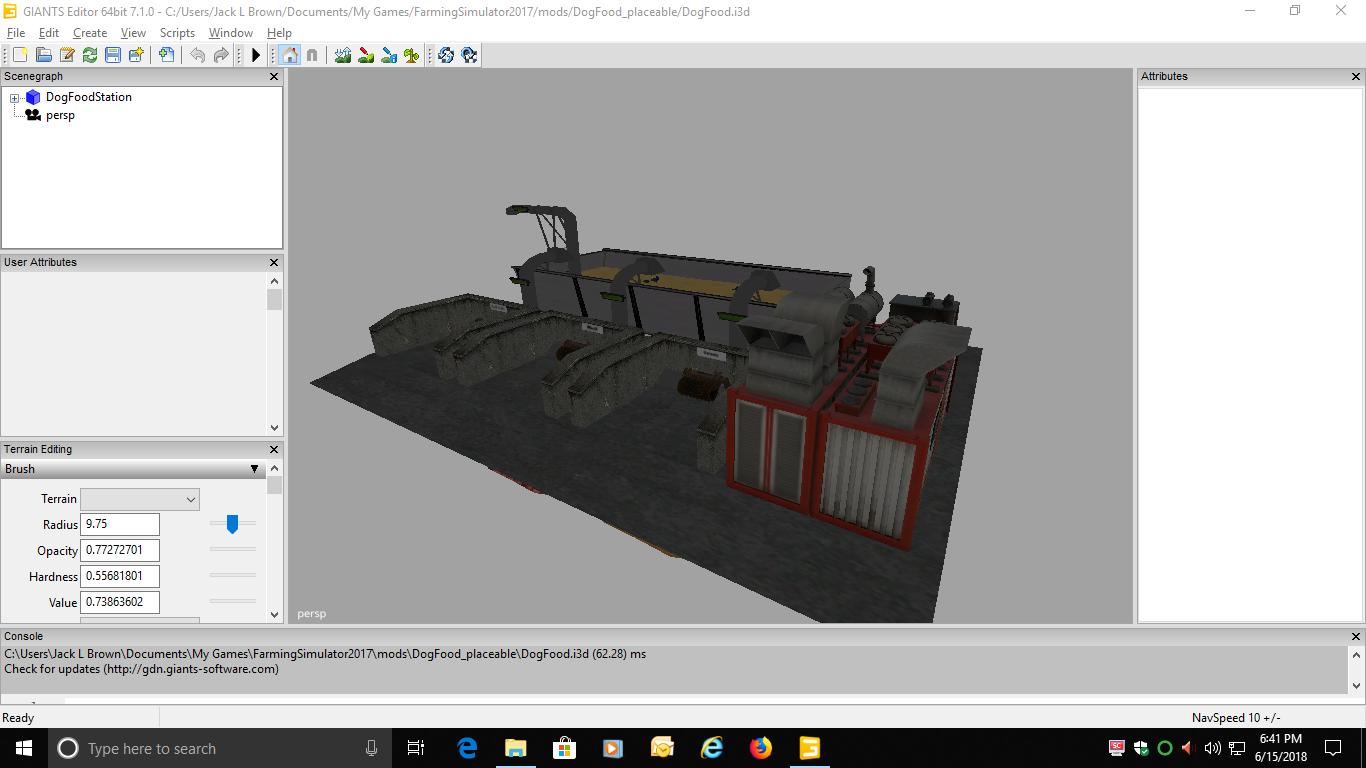Screen dimensions: 1366x768
Task: Select the terrain foliage paint icon
Action: tap(411, 55)
